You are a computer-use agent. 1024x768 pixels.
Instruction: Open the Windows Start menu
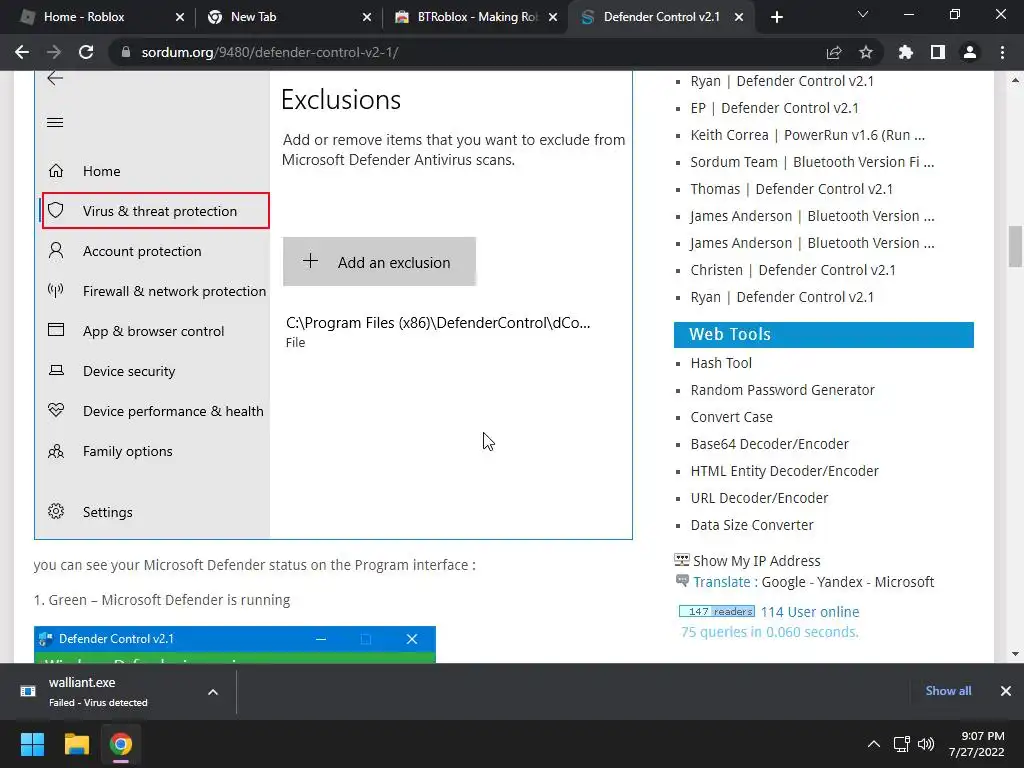tap(32, 744)
